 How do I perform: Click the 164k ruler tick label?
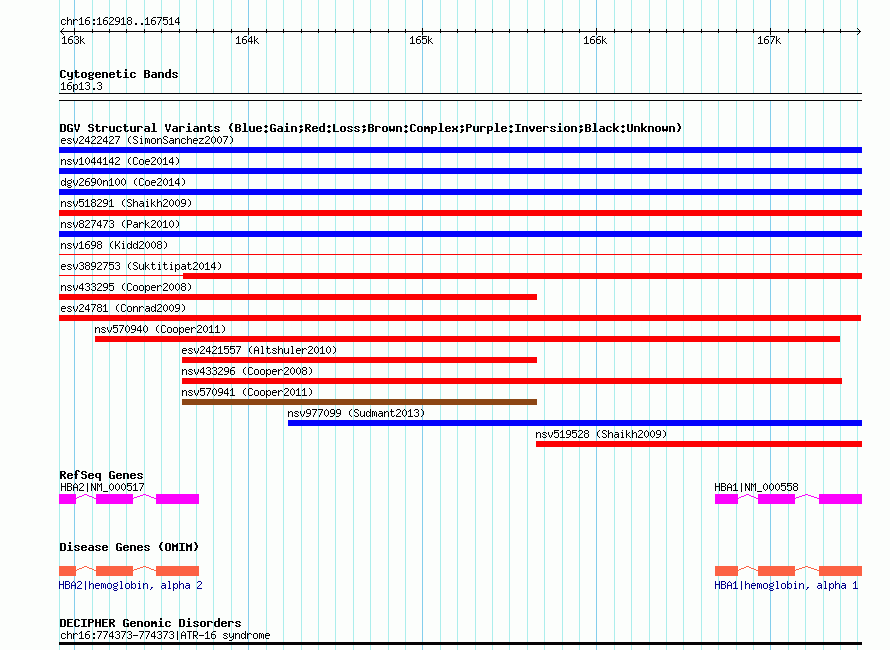click(x=247, y=40)
